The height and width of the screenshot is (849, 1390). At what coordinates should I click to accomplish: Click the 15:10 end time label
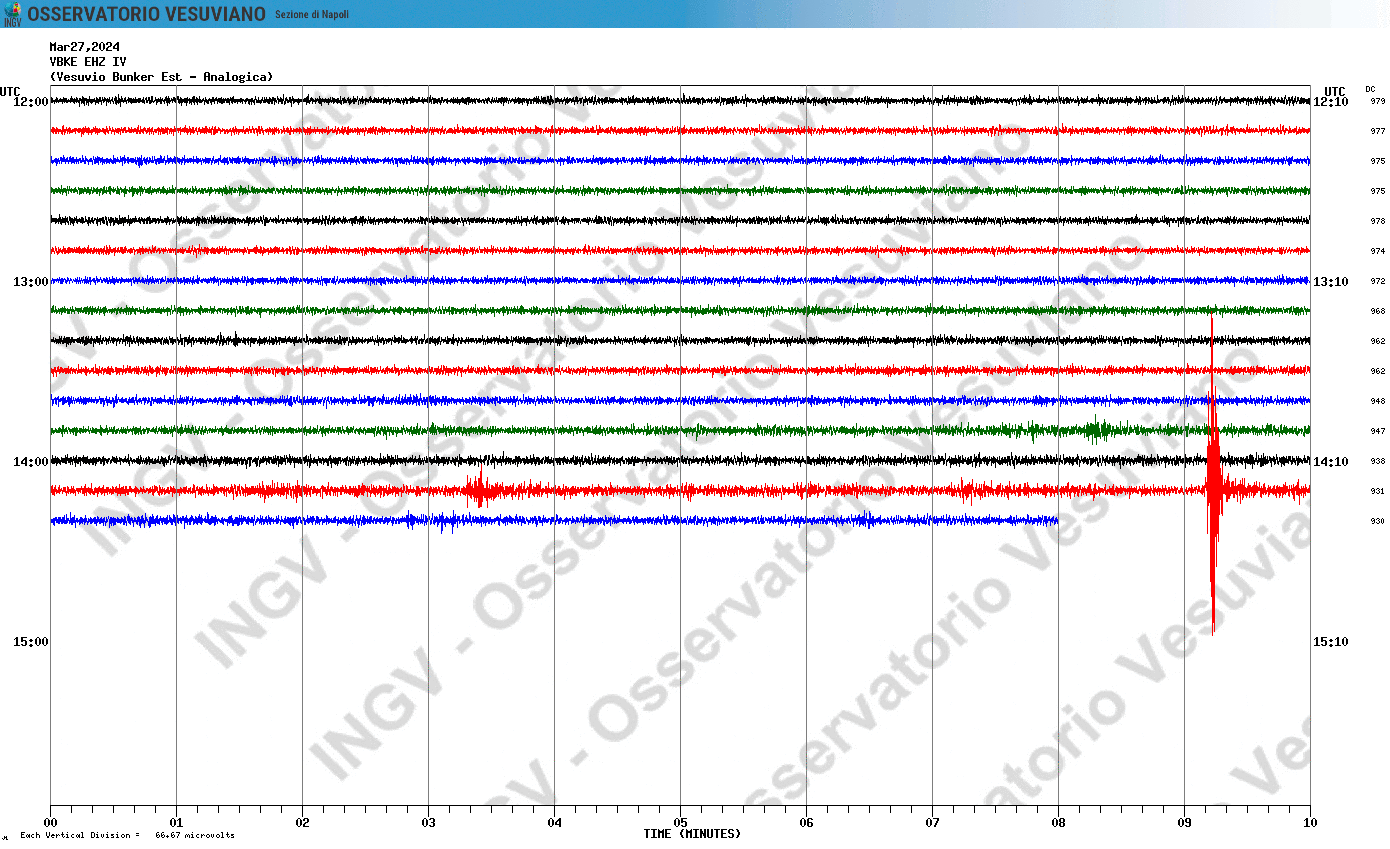pyautogui.click(x=1331, y=641)
